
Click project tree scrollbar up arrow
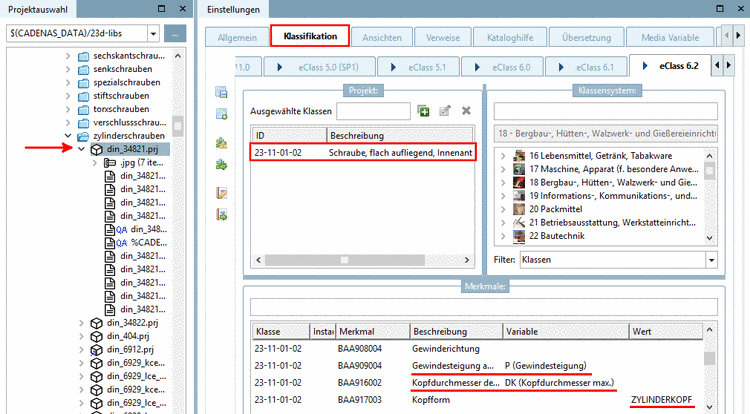178,56
